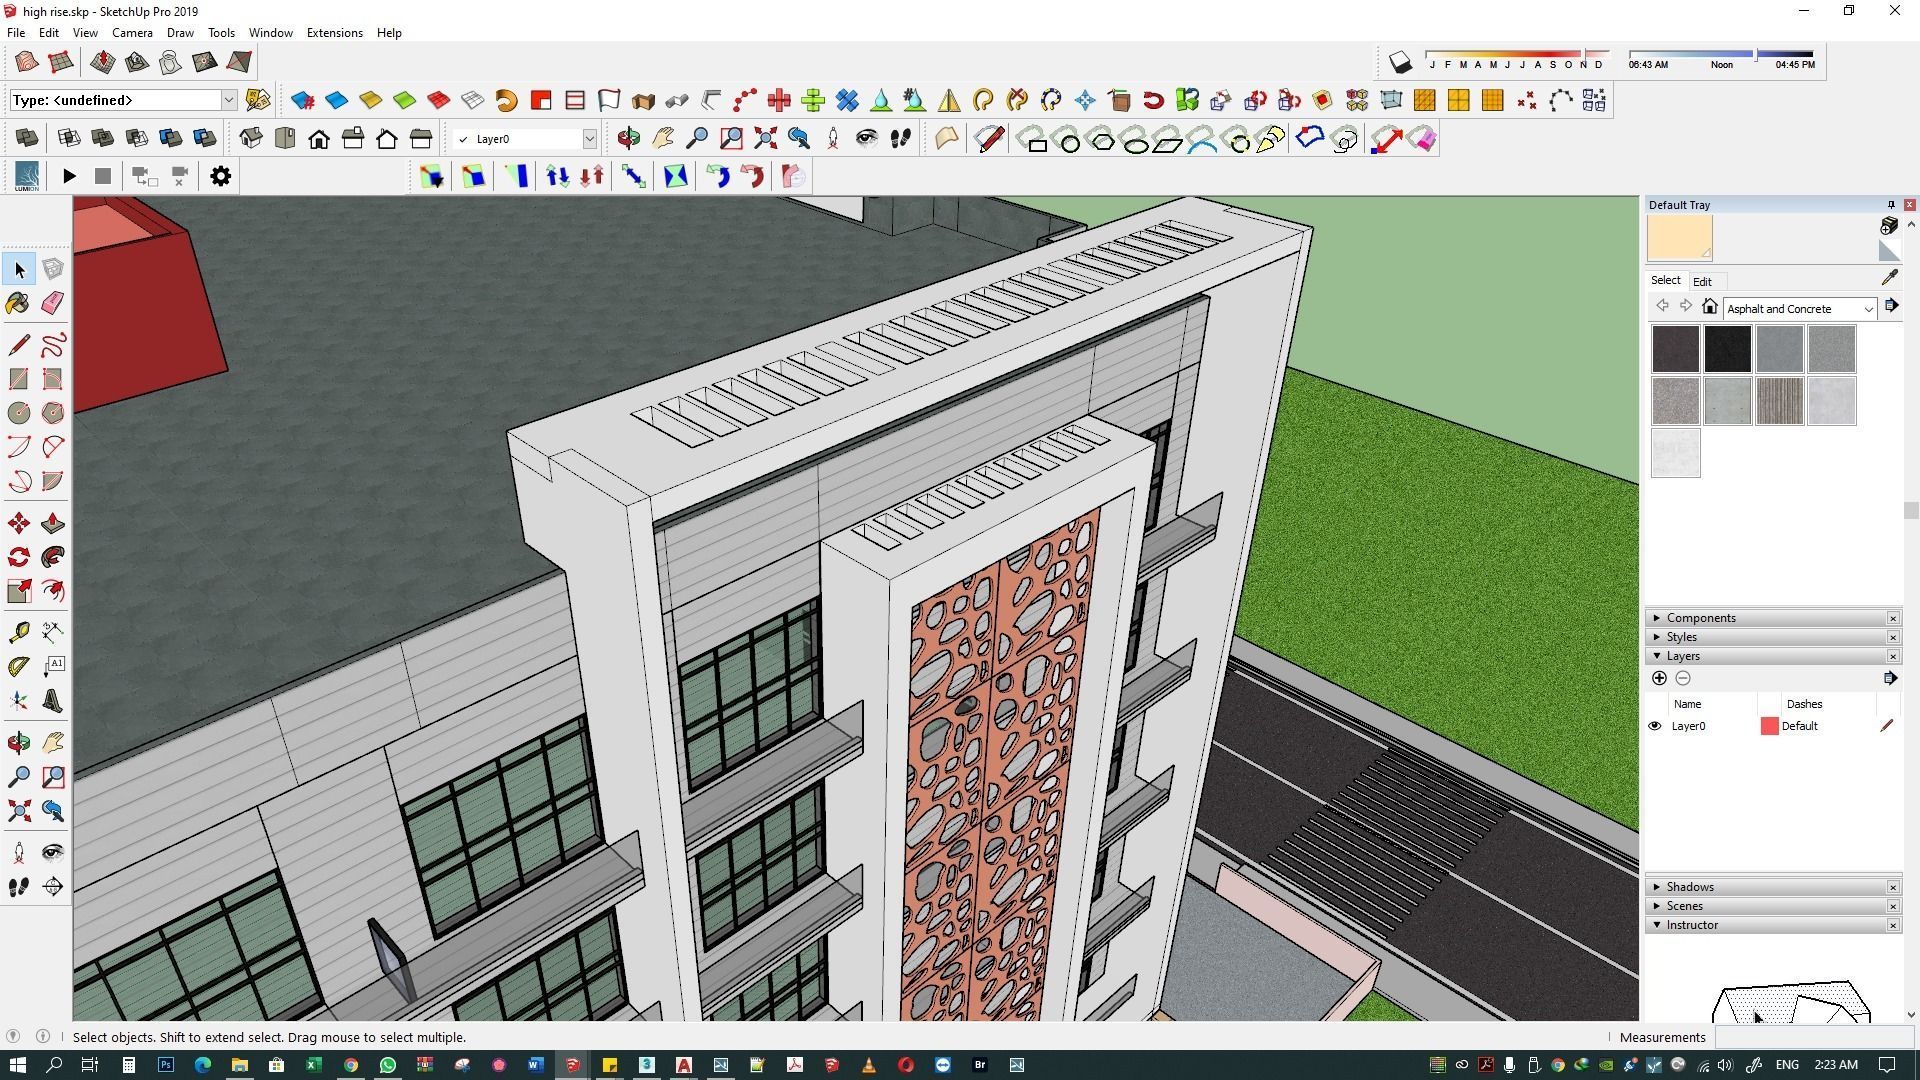Screen dimensions: 1920x1080
Task: Open the Camera menu
Action: [x=132, y=32]
